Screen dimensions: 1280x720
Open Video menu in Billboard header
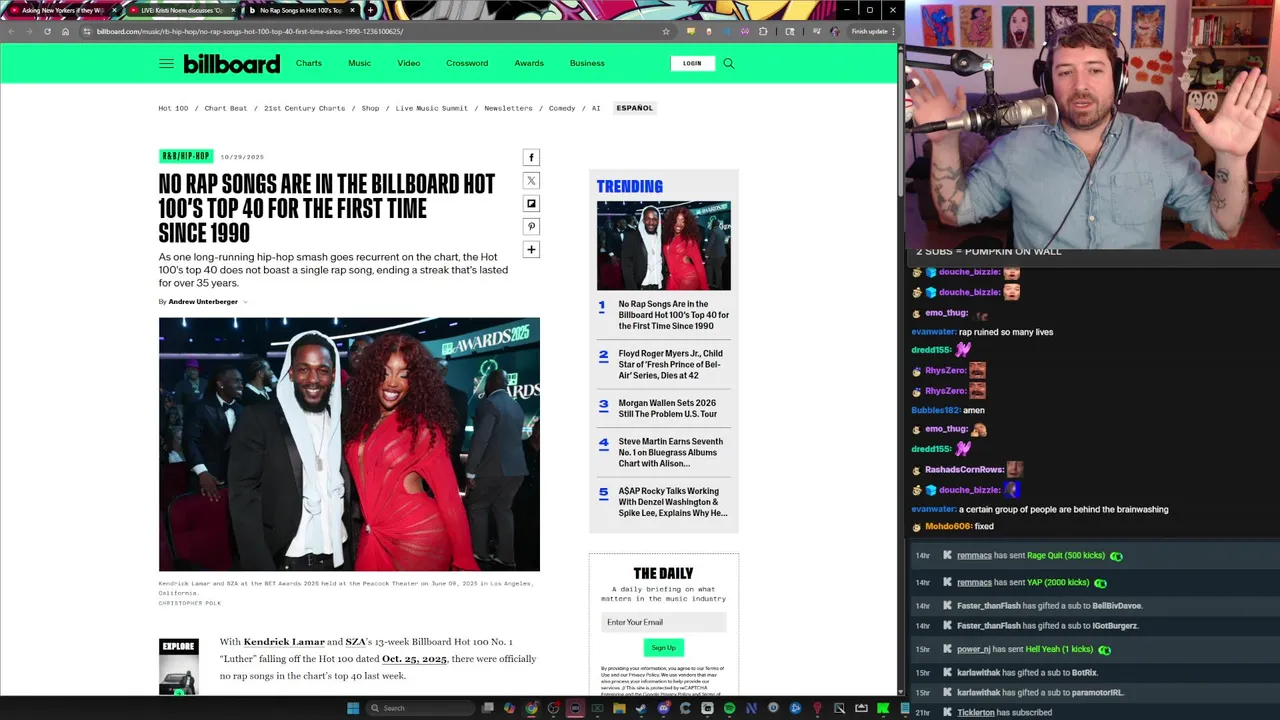coord(408,63)
